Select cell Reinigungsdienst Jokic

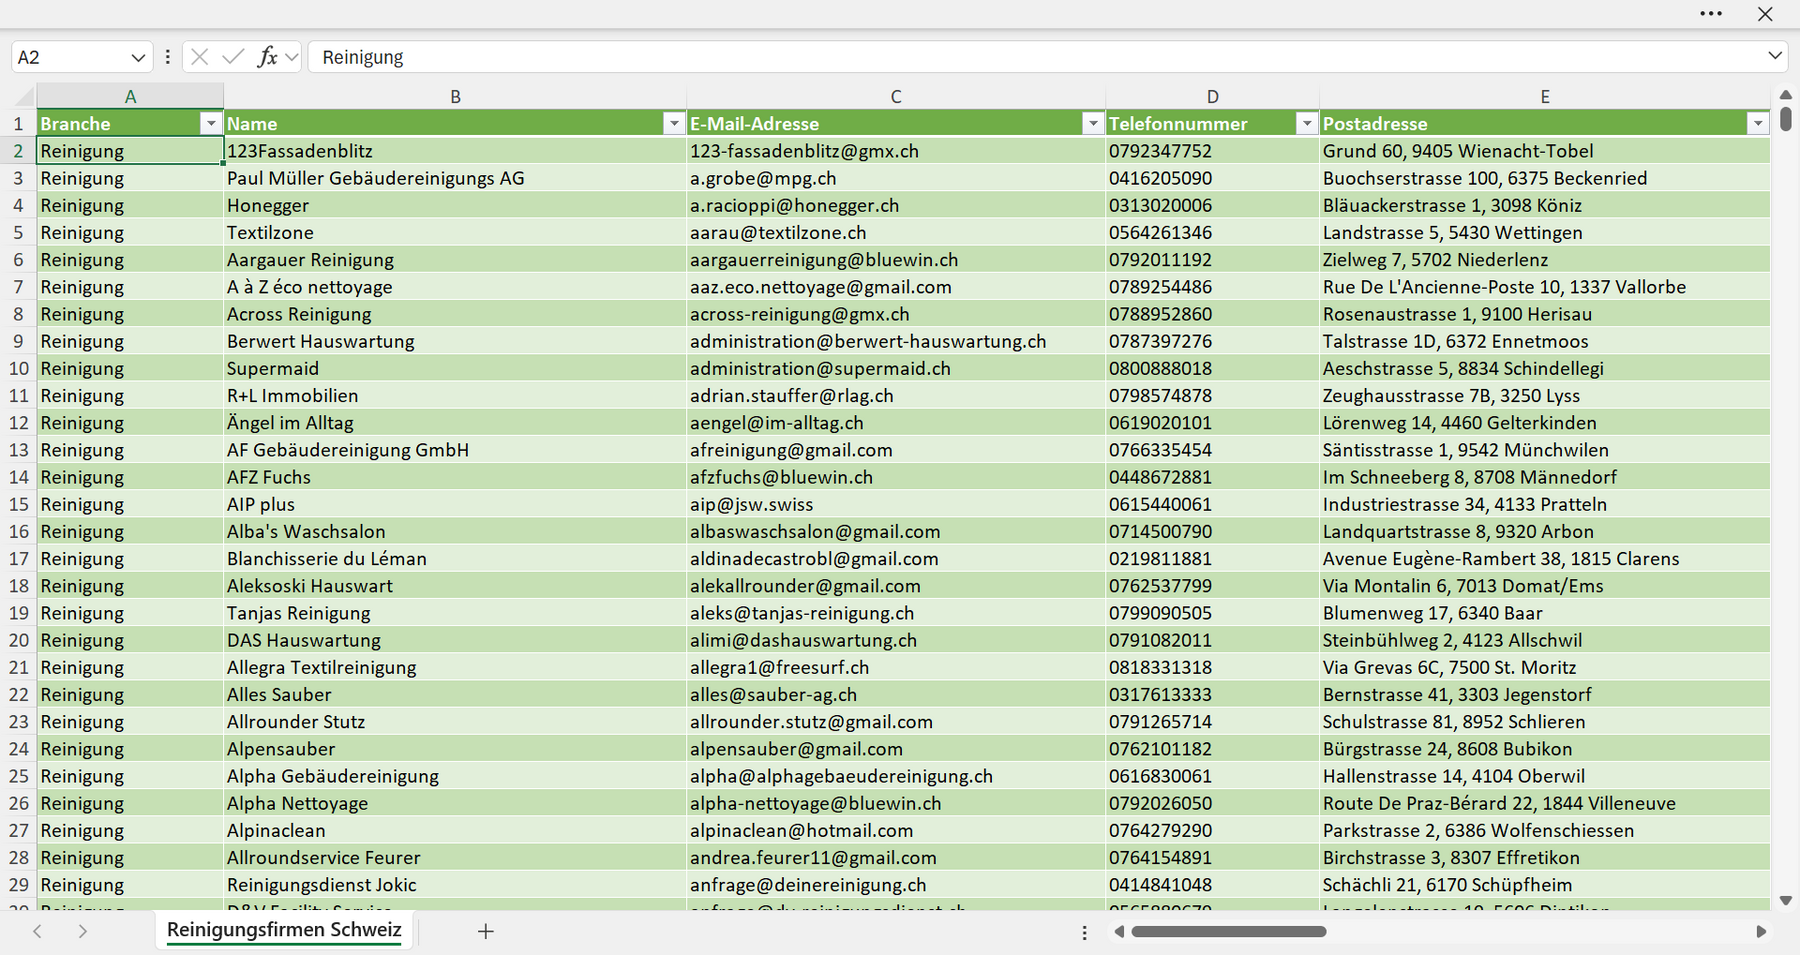coord(455,884)
